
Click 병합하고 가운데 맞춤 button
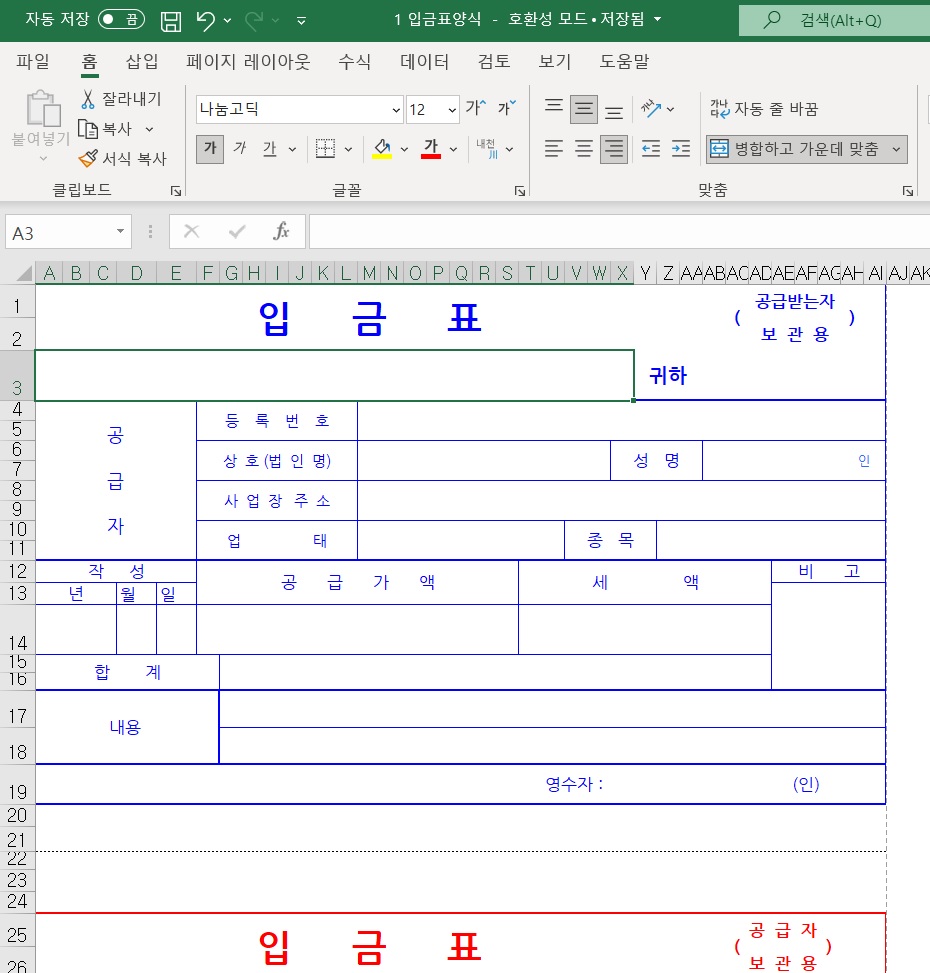point(795,149)
